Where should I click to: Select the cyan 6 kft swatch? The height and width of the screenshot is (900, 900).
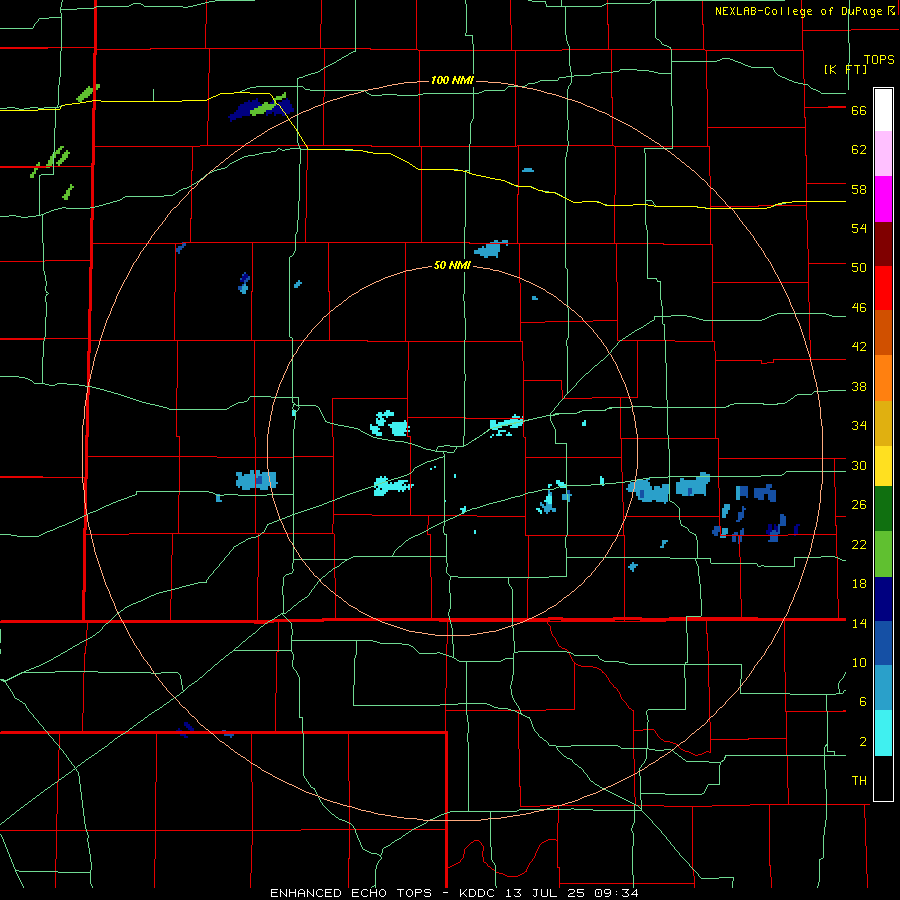pyautogui.click(x=883, y=733)
